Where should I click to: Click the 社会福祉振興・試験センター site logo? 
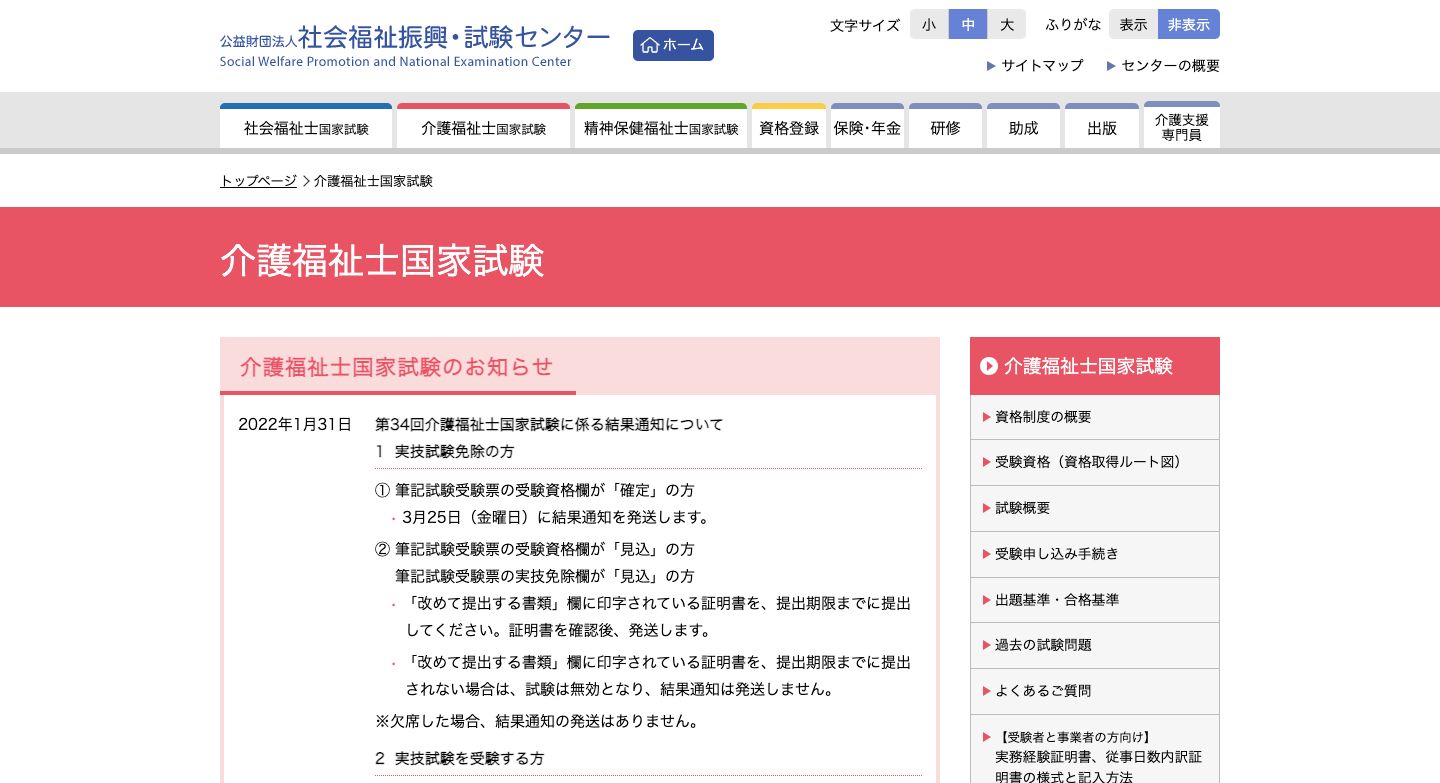415,46
